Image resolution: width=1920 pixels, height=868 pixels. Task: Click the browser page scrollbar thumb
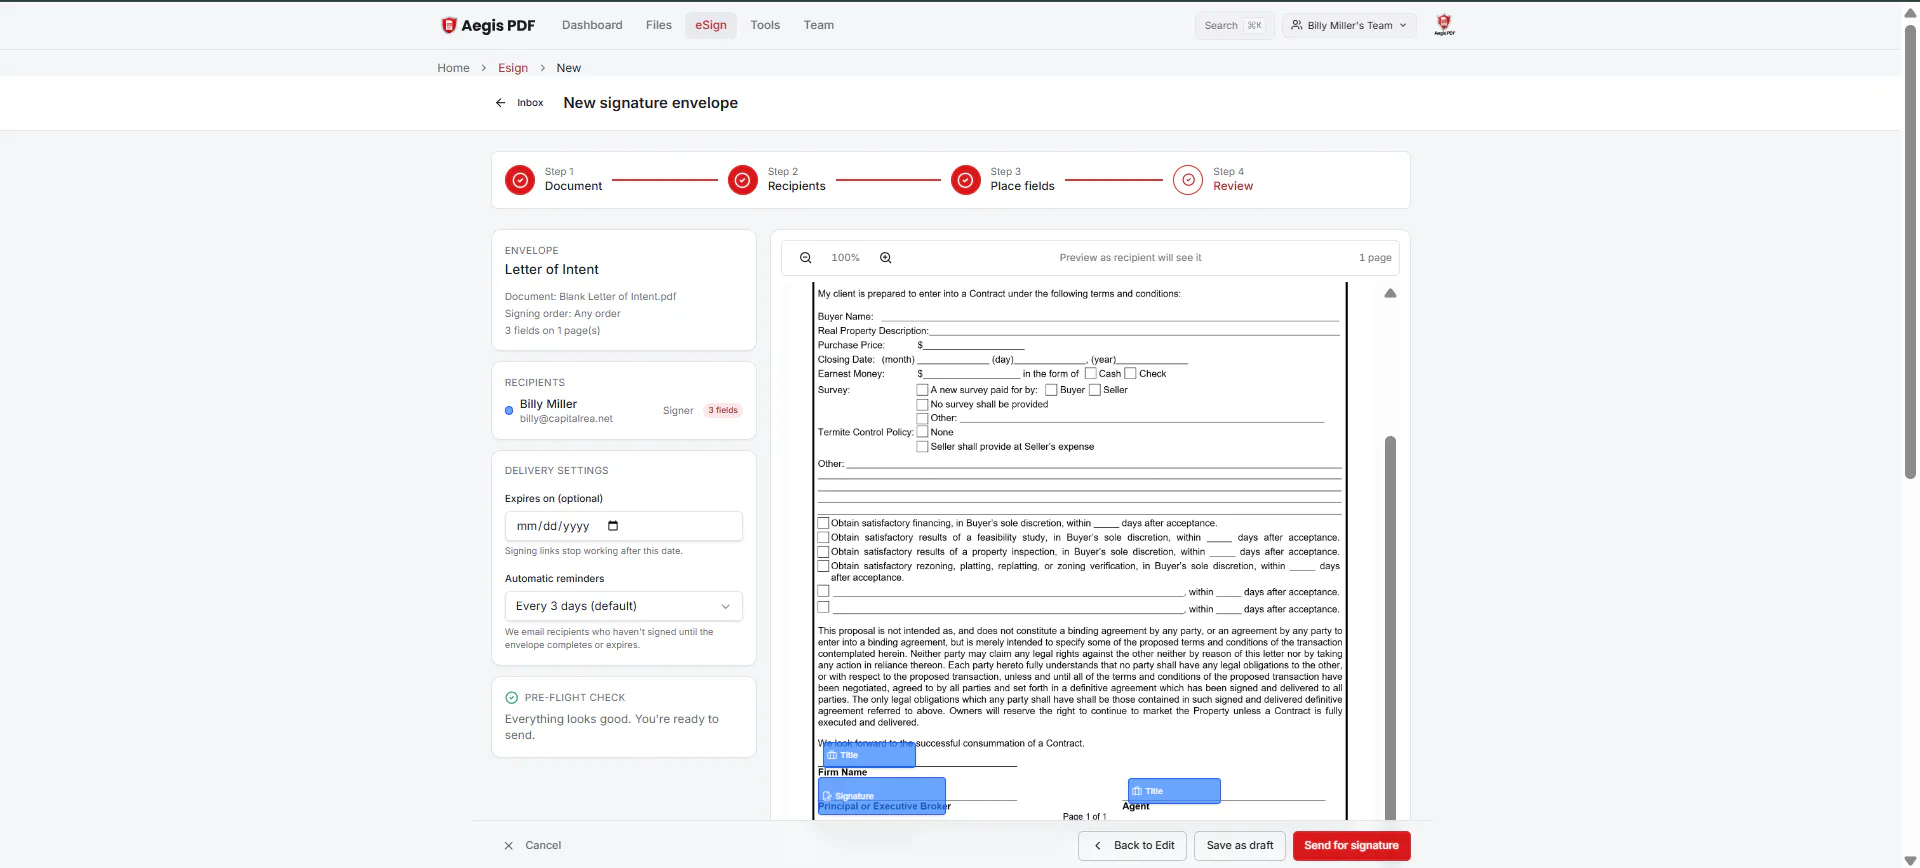click(1911, 250)
